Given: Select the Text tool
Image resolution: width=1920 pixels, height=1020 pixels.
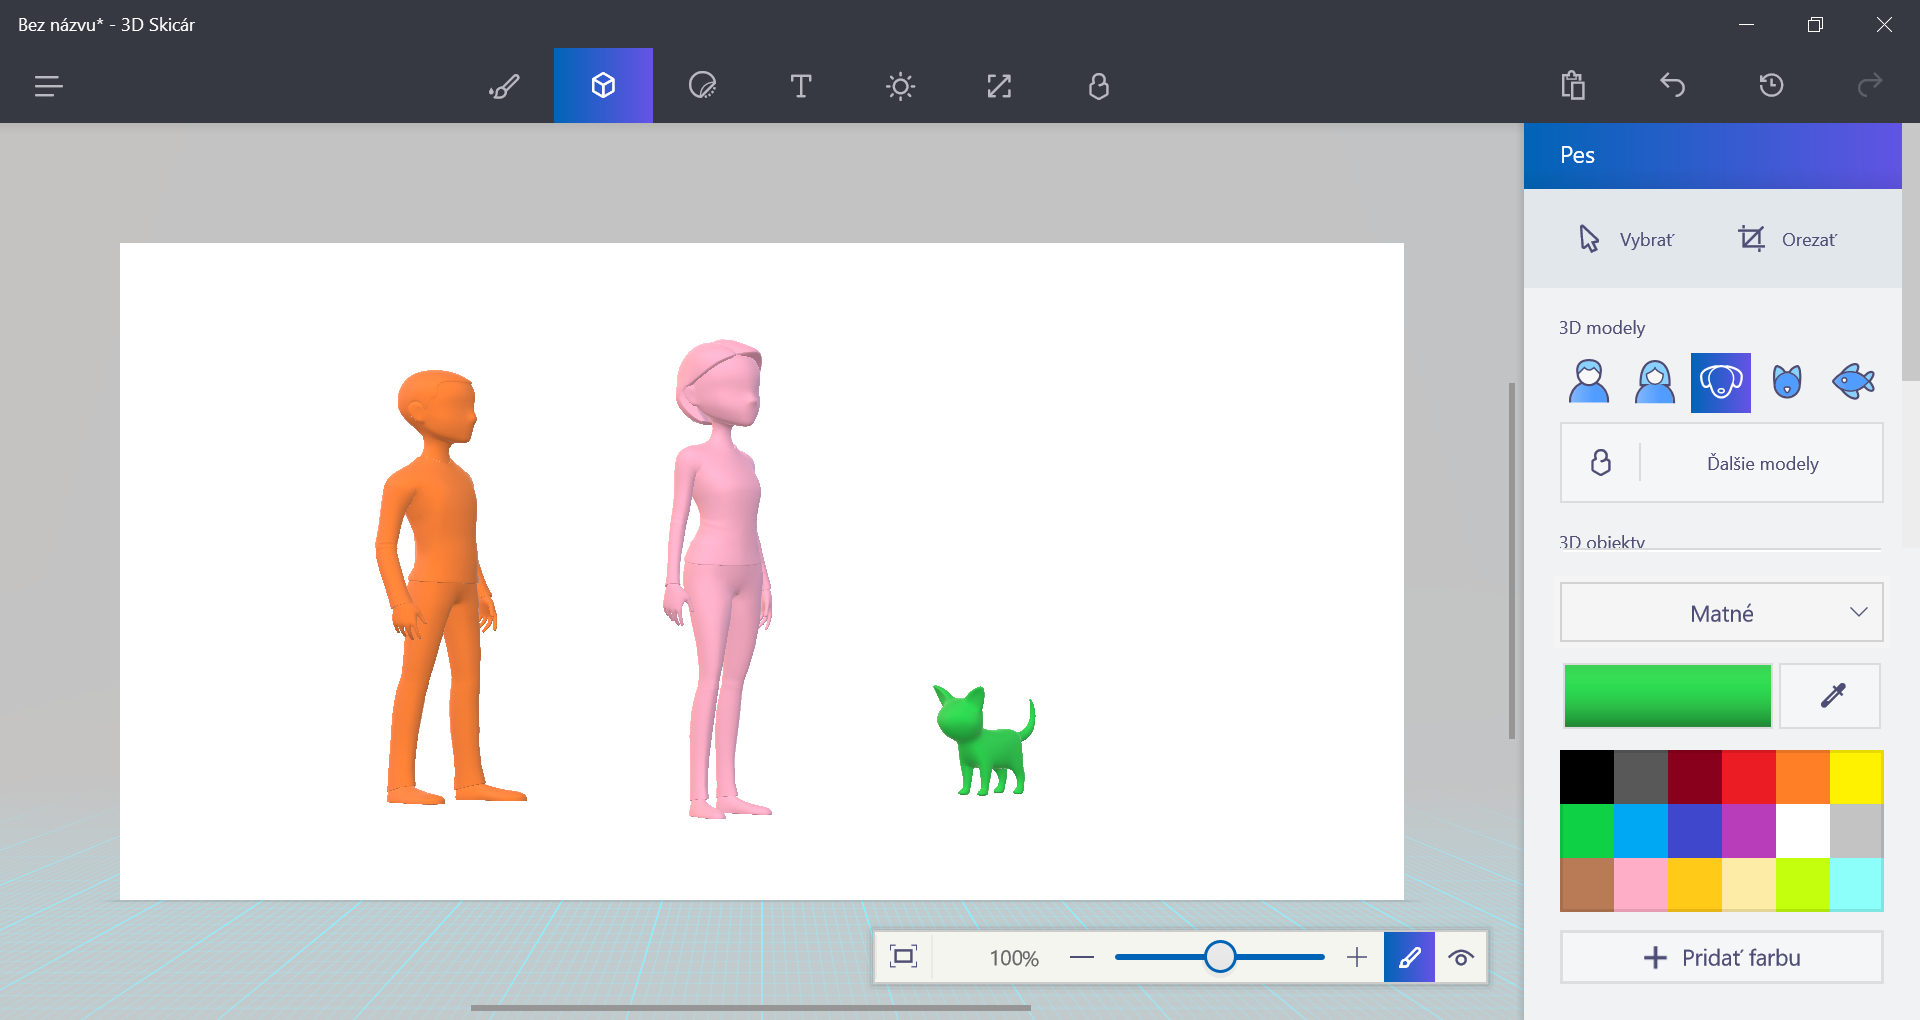Looking at the screenshot, I should (801, 86).
